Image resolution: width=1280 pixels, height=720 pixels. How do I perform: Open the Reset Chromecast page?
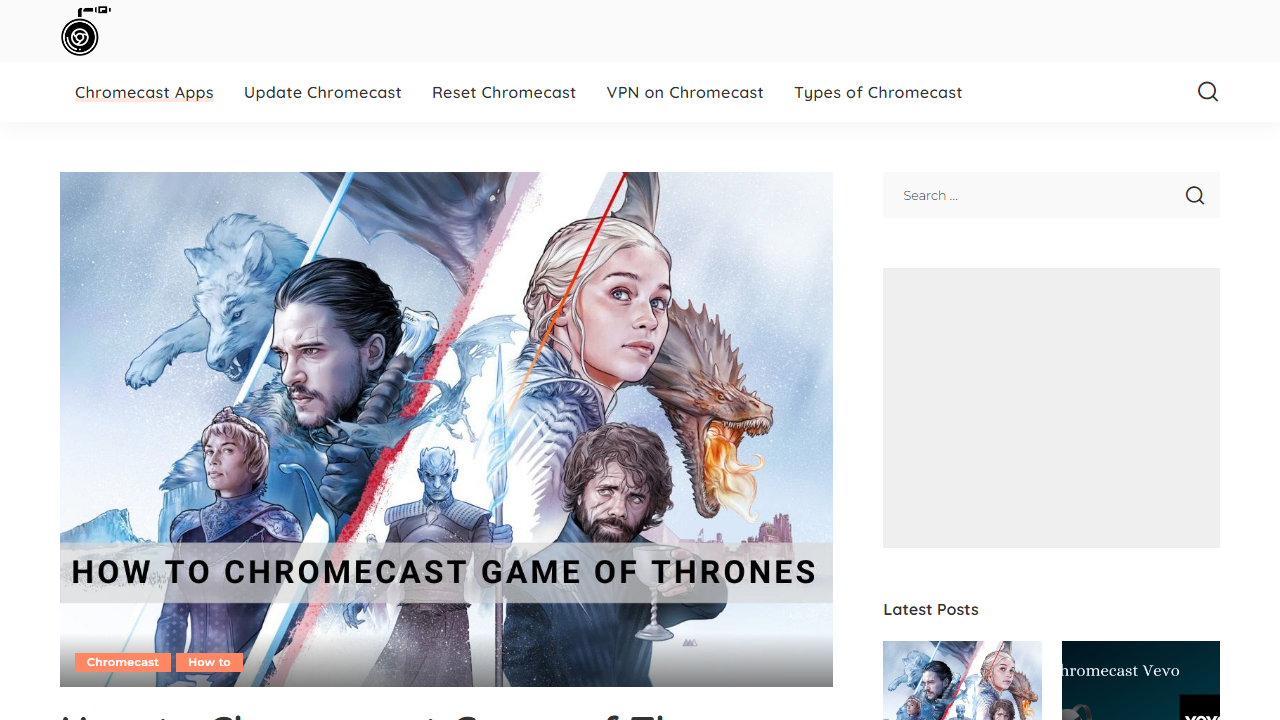pyautogui.click(x=504, y=92)
